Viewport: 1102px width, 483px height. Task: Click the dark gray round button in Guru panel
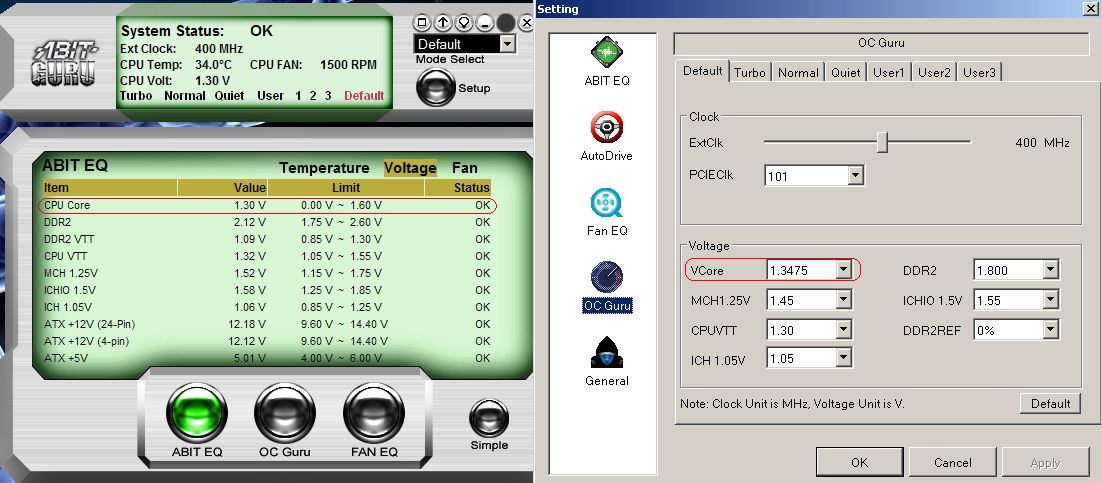pyautogui.click(x=506, y=22)
